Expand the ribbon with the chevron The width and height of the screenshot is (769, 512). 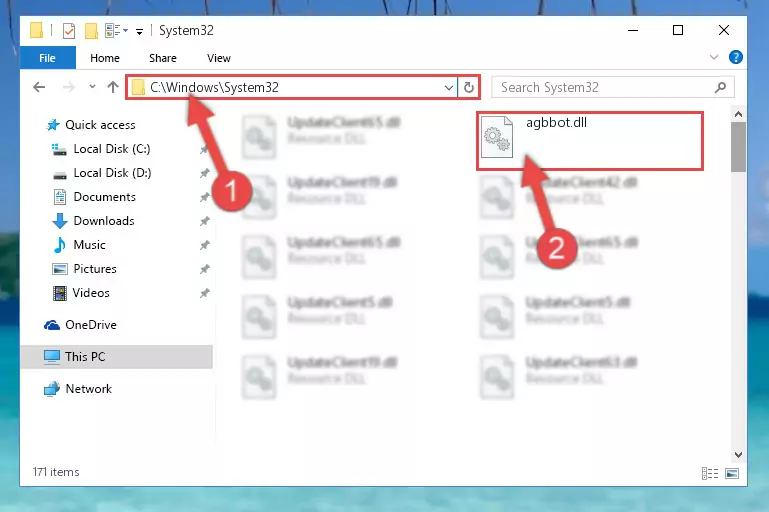(714, 57)
